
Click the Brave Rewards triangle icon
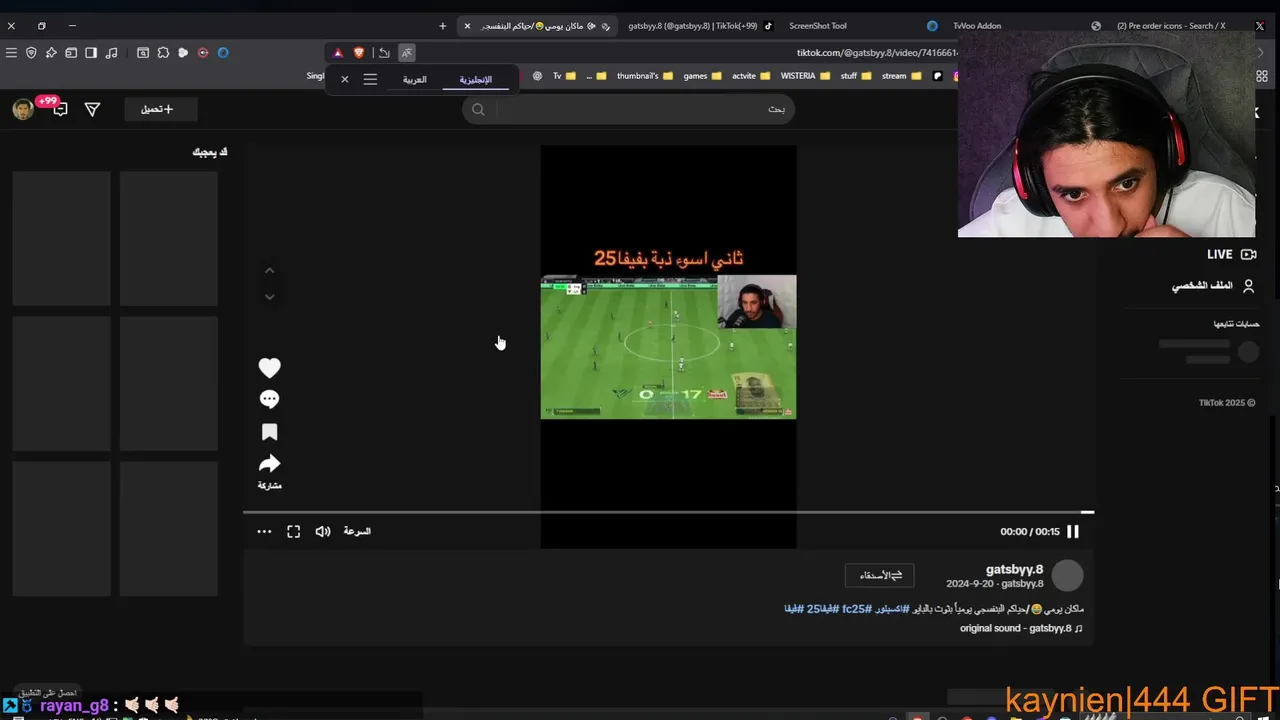pos(338,53)
